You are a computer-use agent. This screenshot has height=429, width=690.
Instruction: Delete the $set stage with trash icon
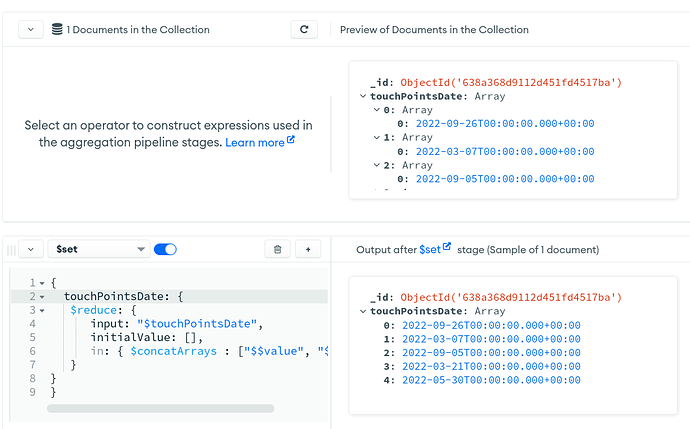pos(278,249)
